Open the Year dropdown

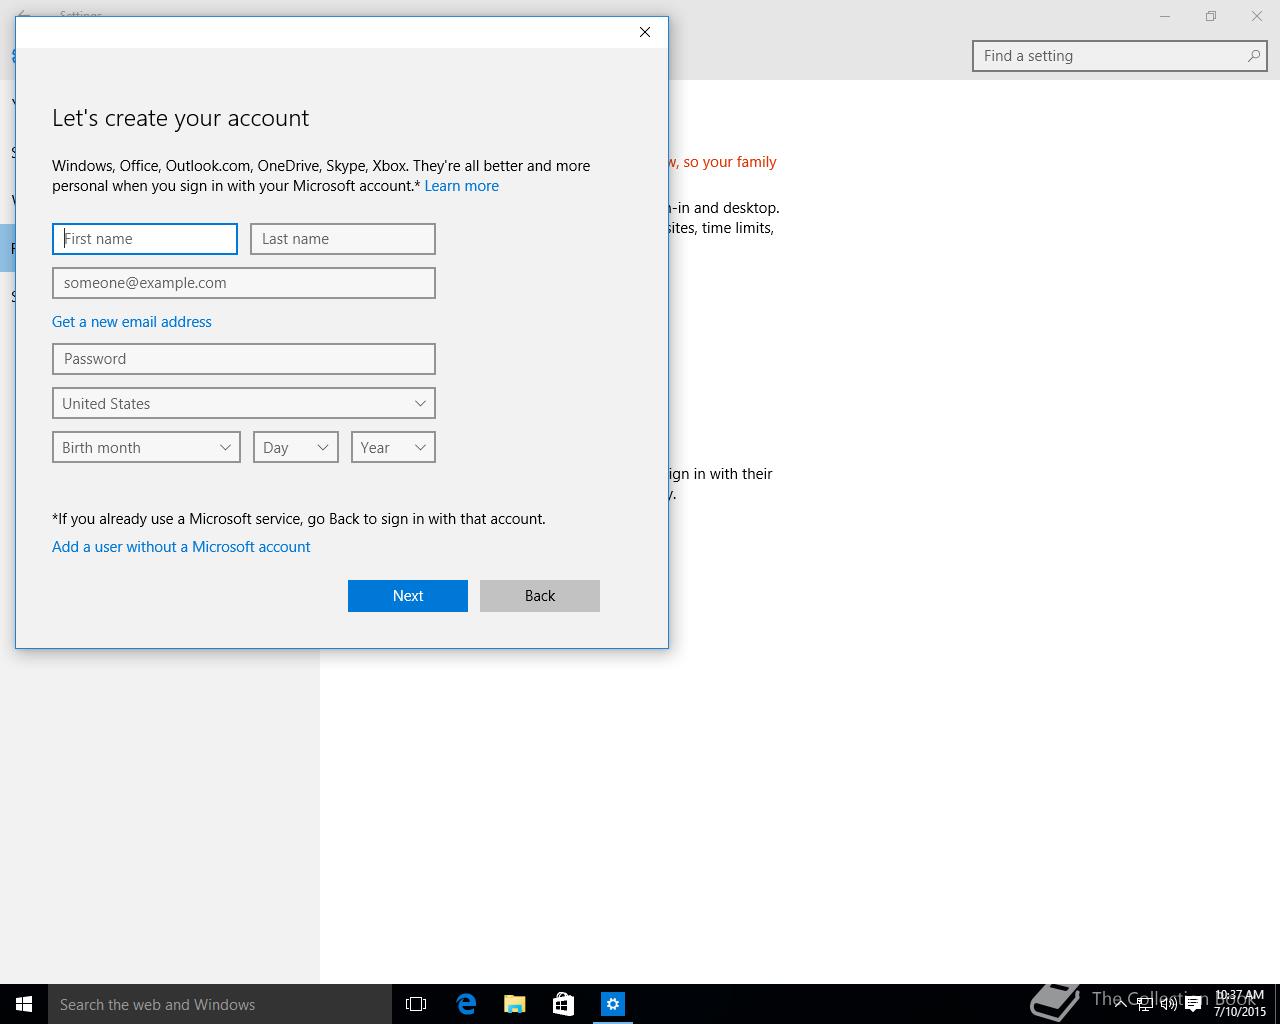(393, 447)
